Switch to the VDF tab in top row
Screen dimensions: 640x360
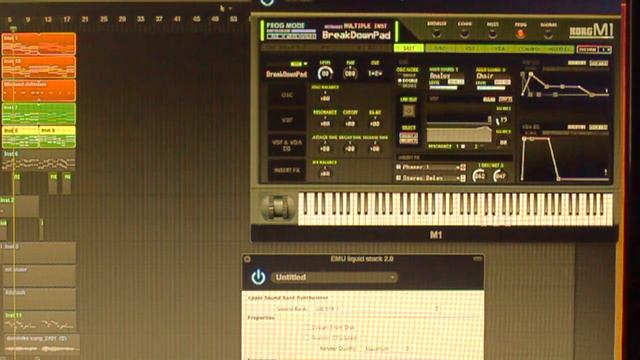pos(469,49)
